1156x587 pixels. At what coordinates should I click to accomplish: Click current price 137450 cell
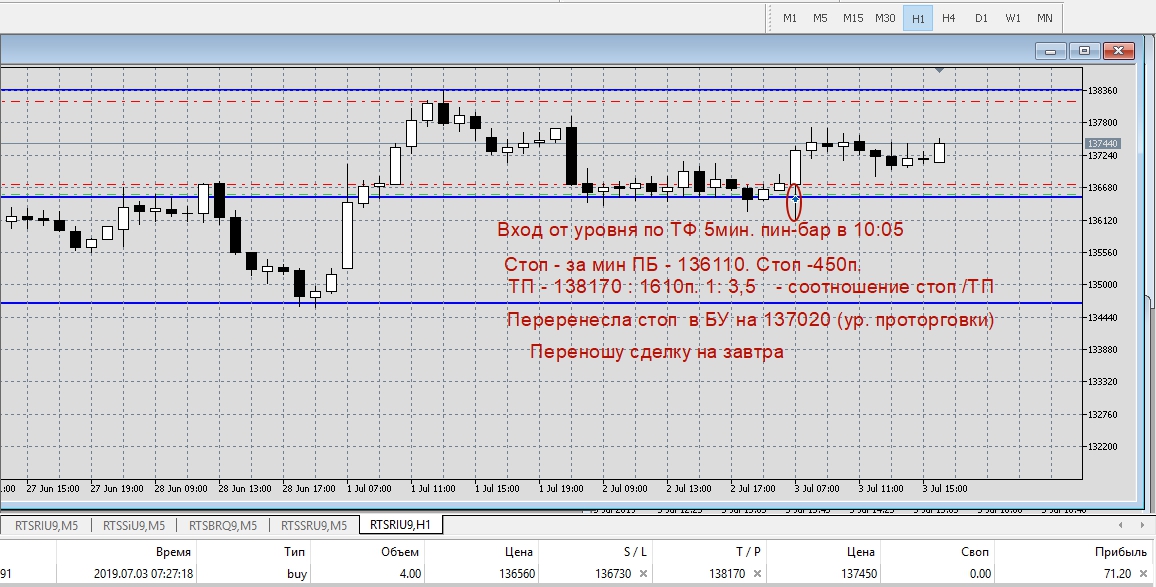(x=859, y=574)
